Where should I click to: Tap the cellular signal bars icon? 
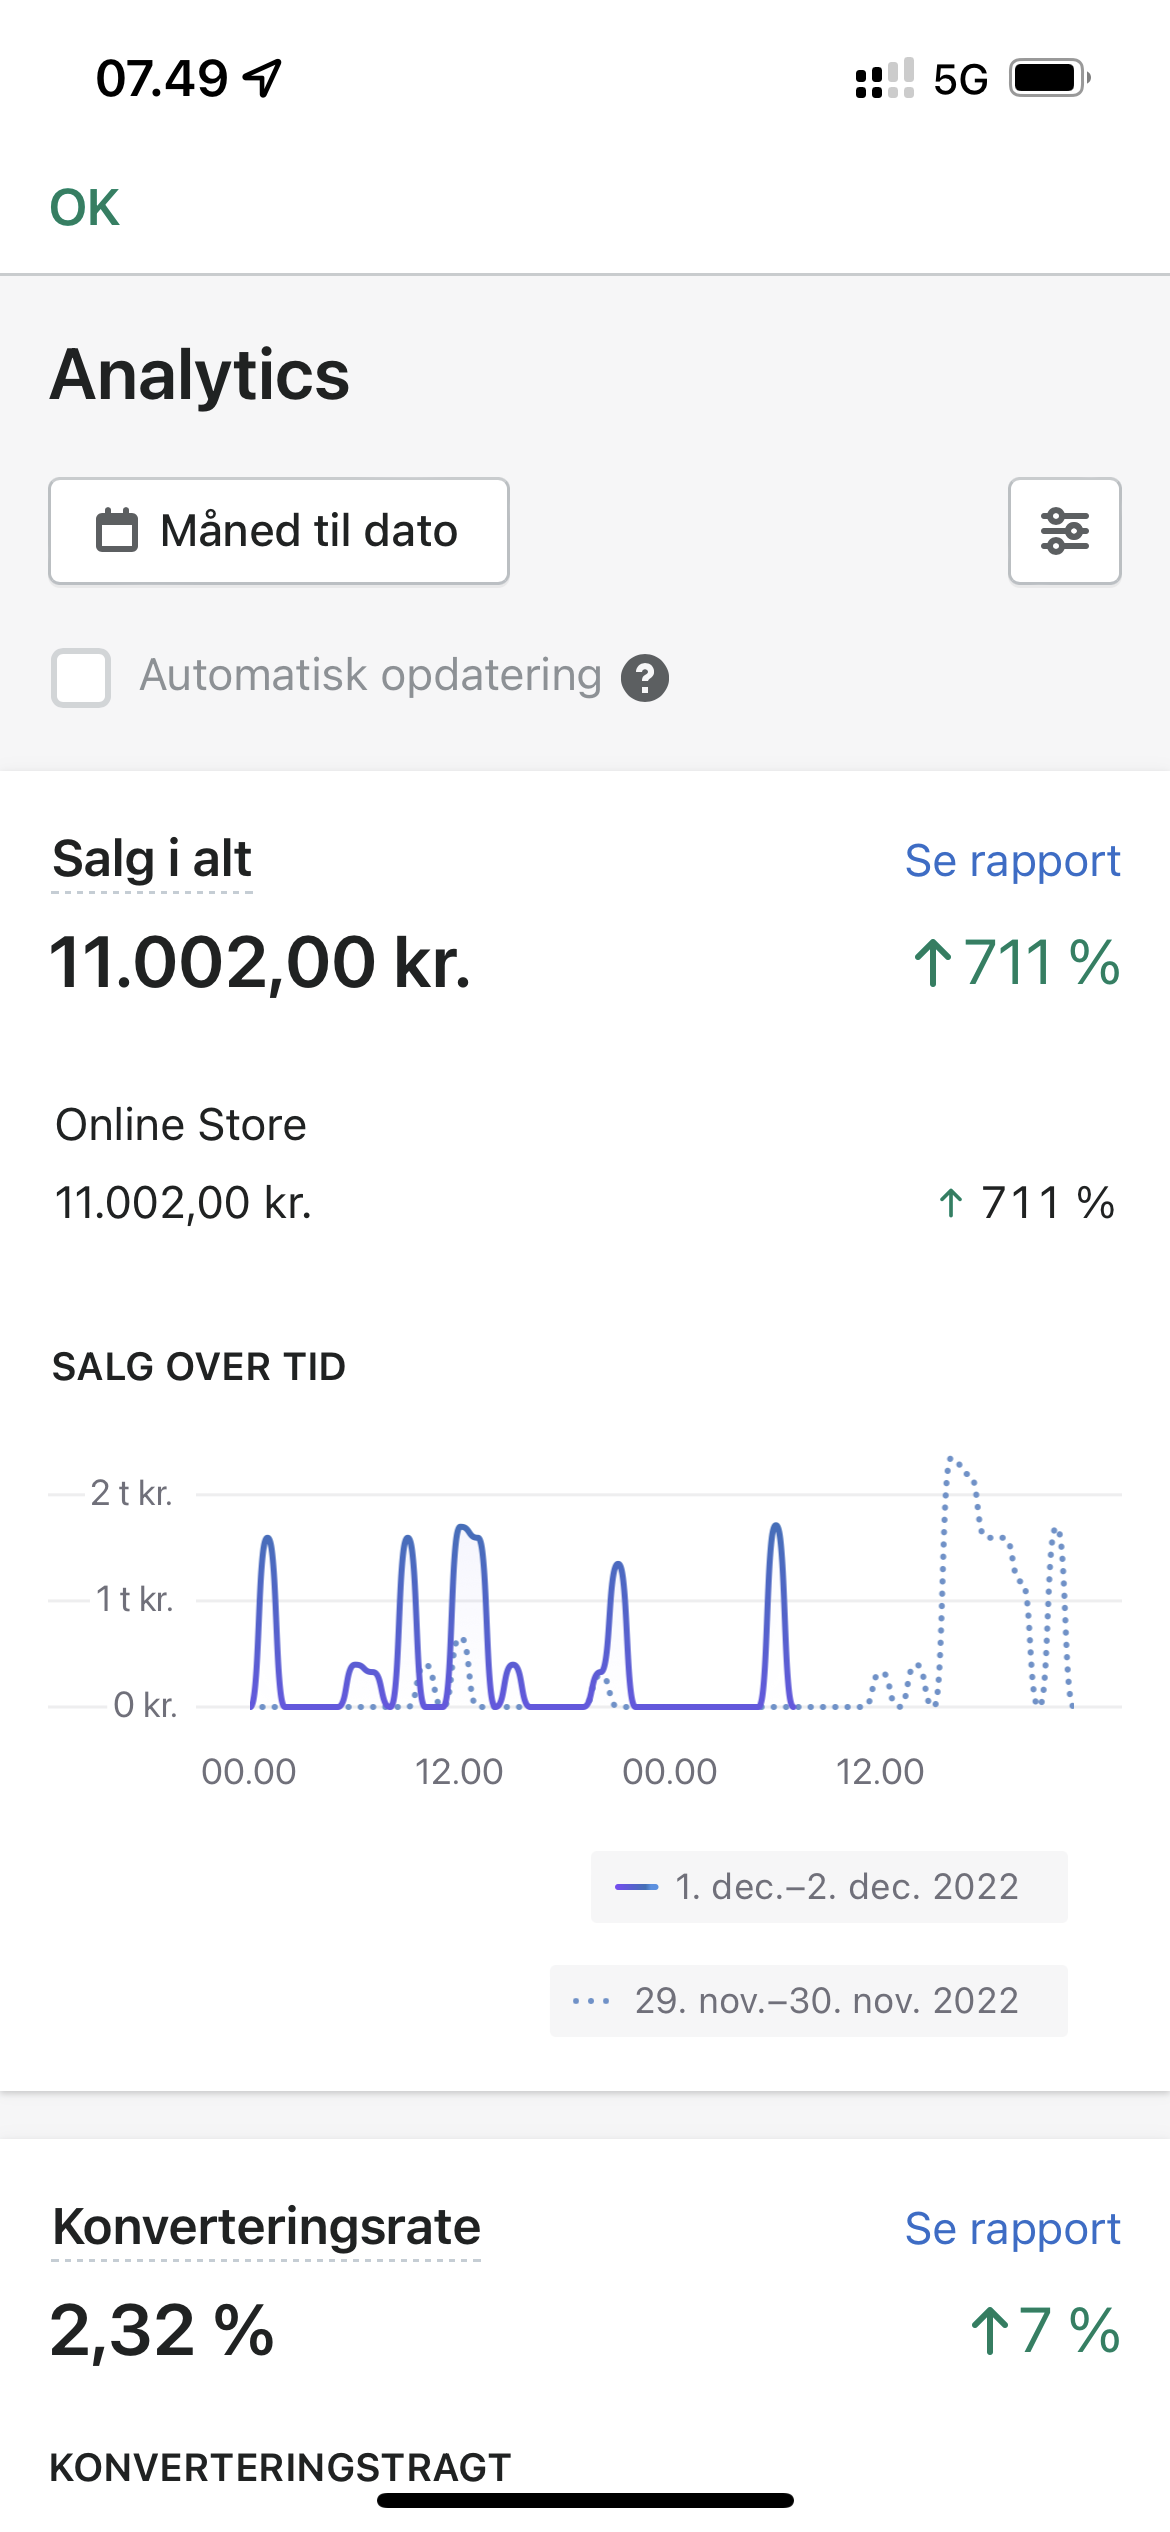(x=884, y=79)
